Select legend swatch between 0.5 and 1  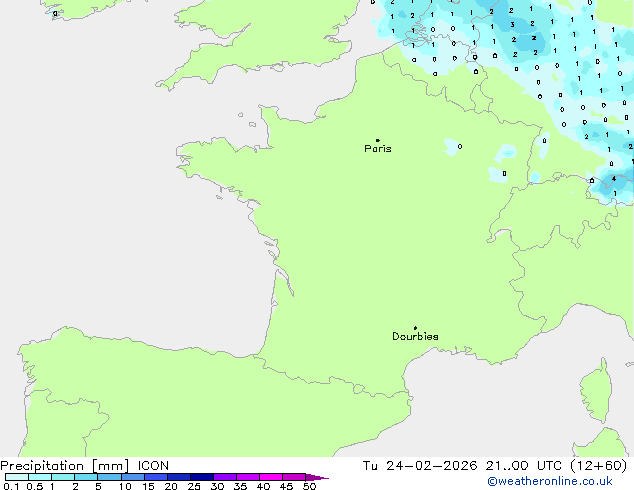[40, 477]
